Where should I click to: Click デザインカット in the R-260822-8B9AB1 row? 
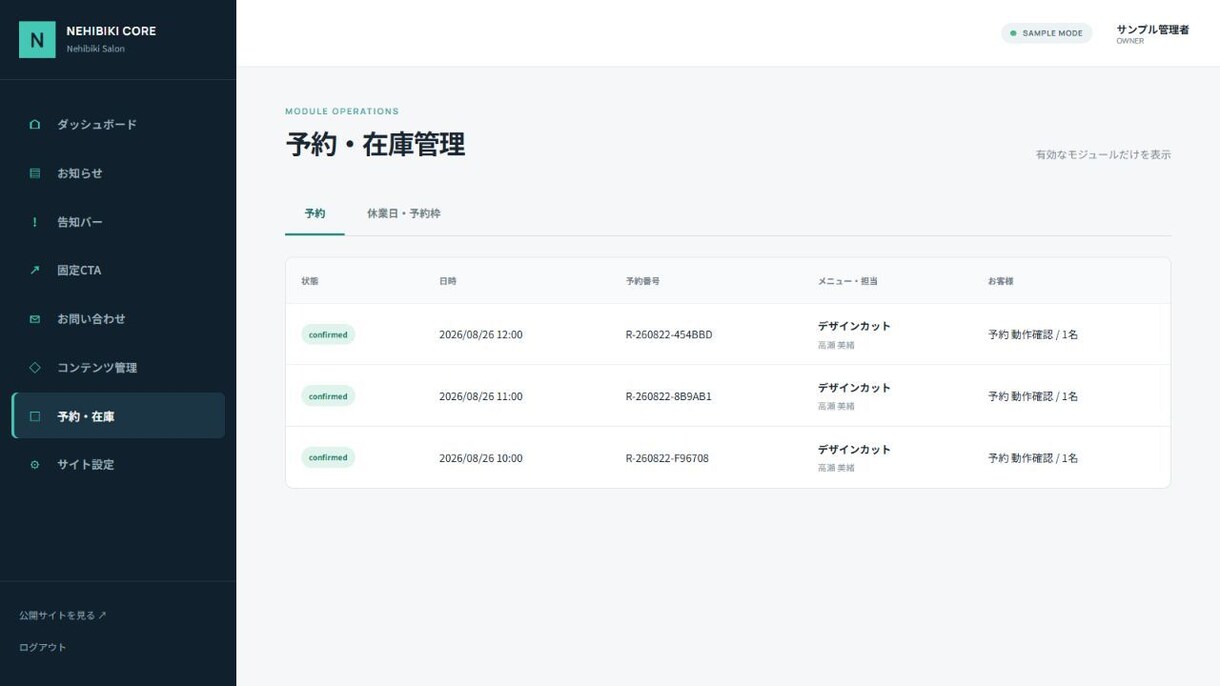coord(854,388)
